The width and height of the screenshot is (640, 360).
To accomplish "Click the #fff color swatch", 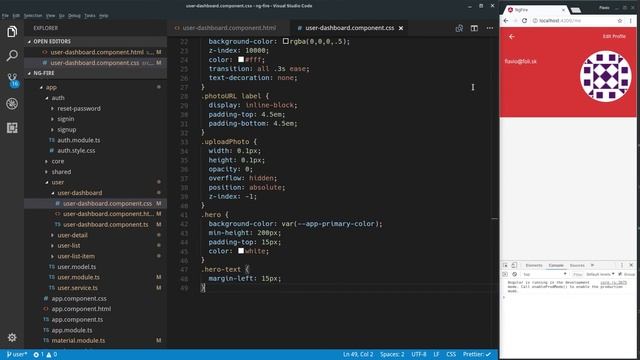I will click(241, 60).
